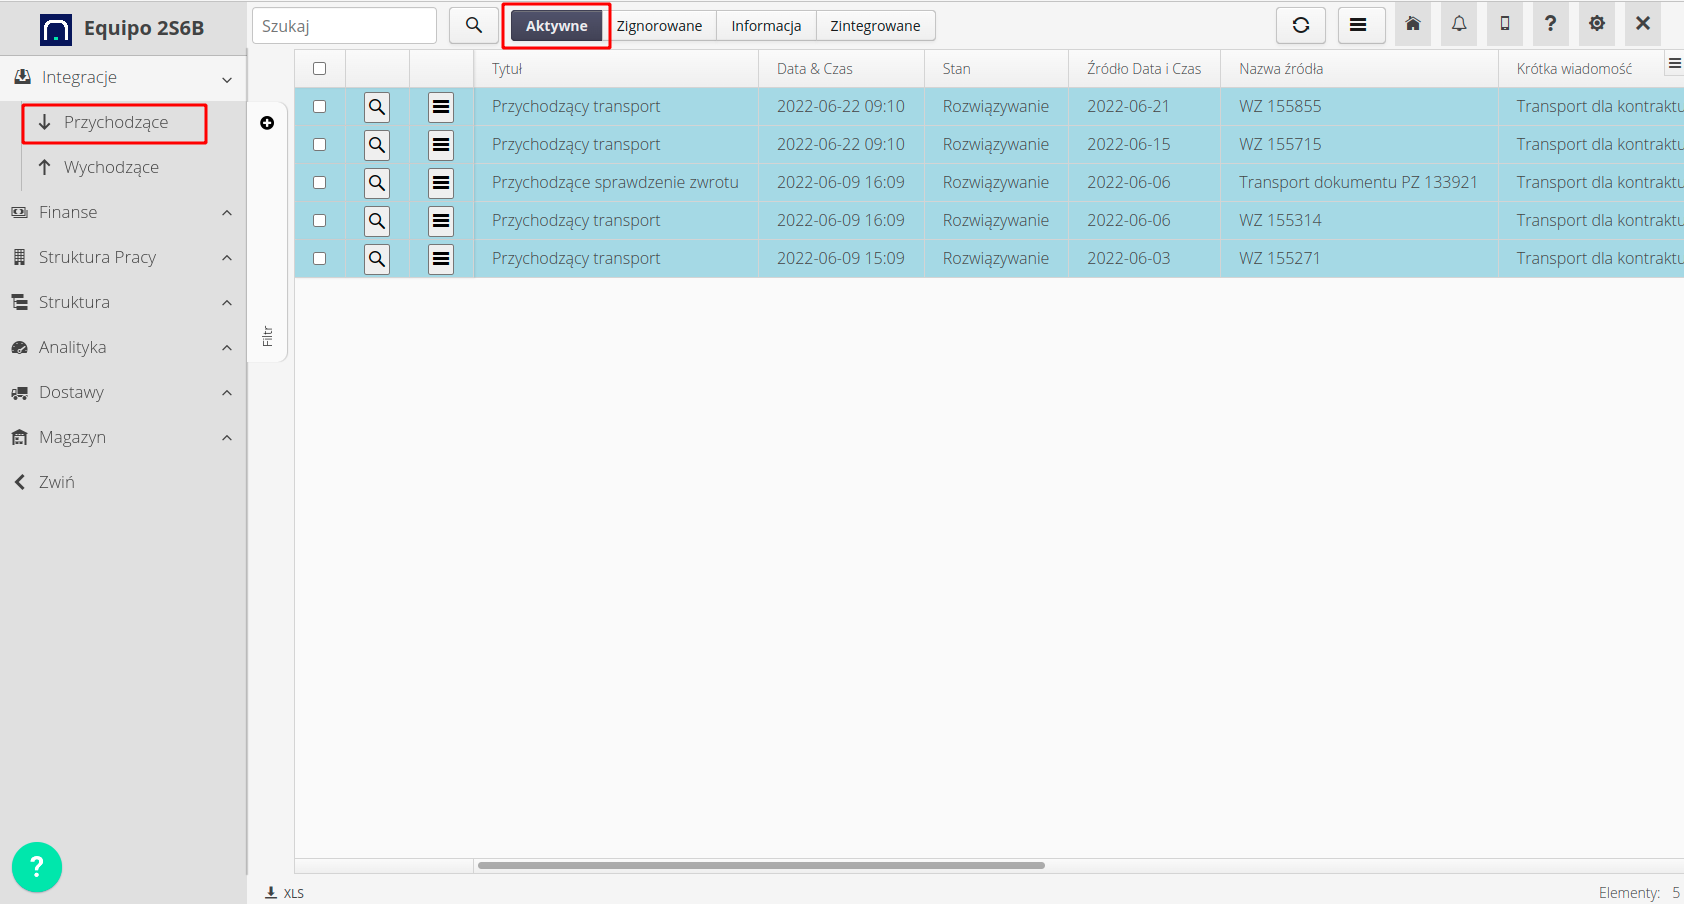Image resolution: width=1684 pixels, height=904 pixels.
Task: Refresh the integration list
Action: pos(1300,24)
